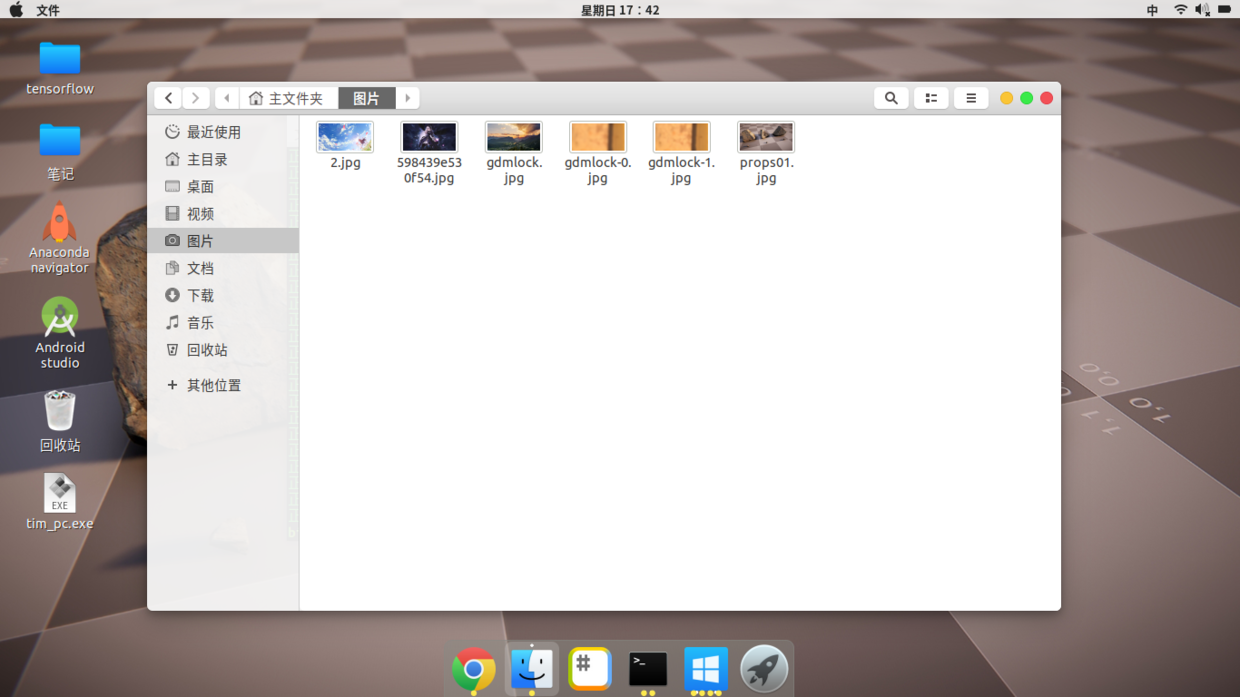
Task: Select 音乐 in the sidebar
Action: click(200, 323)
